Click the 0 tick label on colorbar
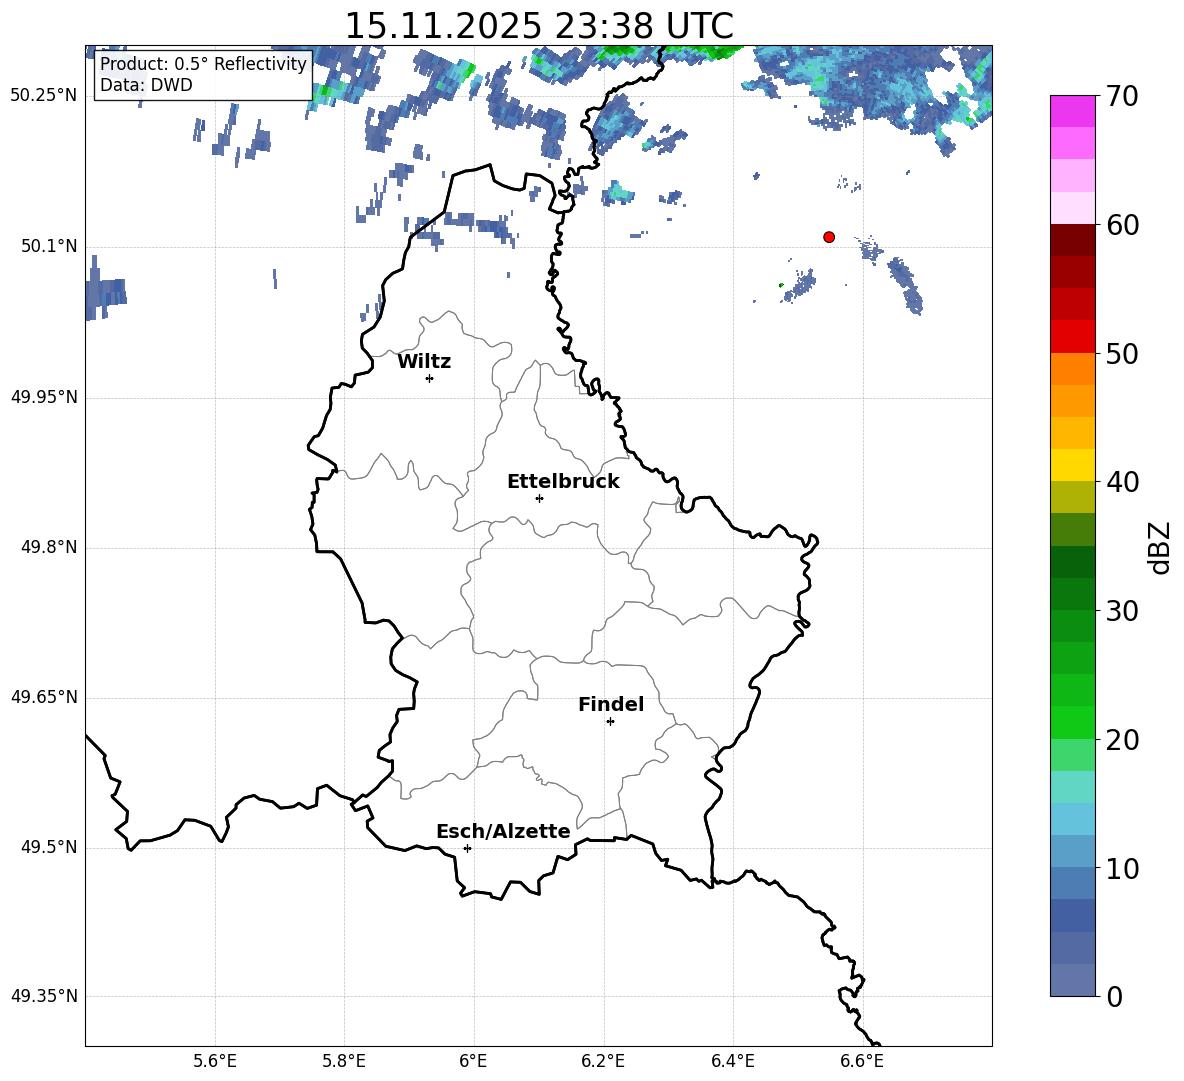Viewport: 1184px width, 1081px height. pyautogui.click(x=1114, y=996)
